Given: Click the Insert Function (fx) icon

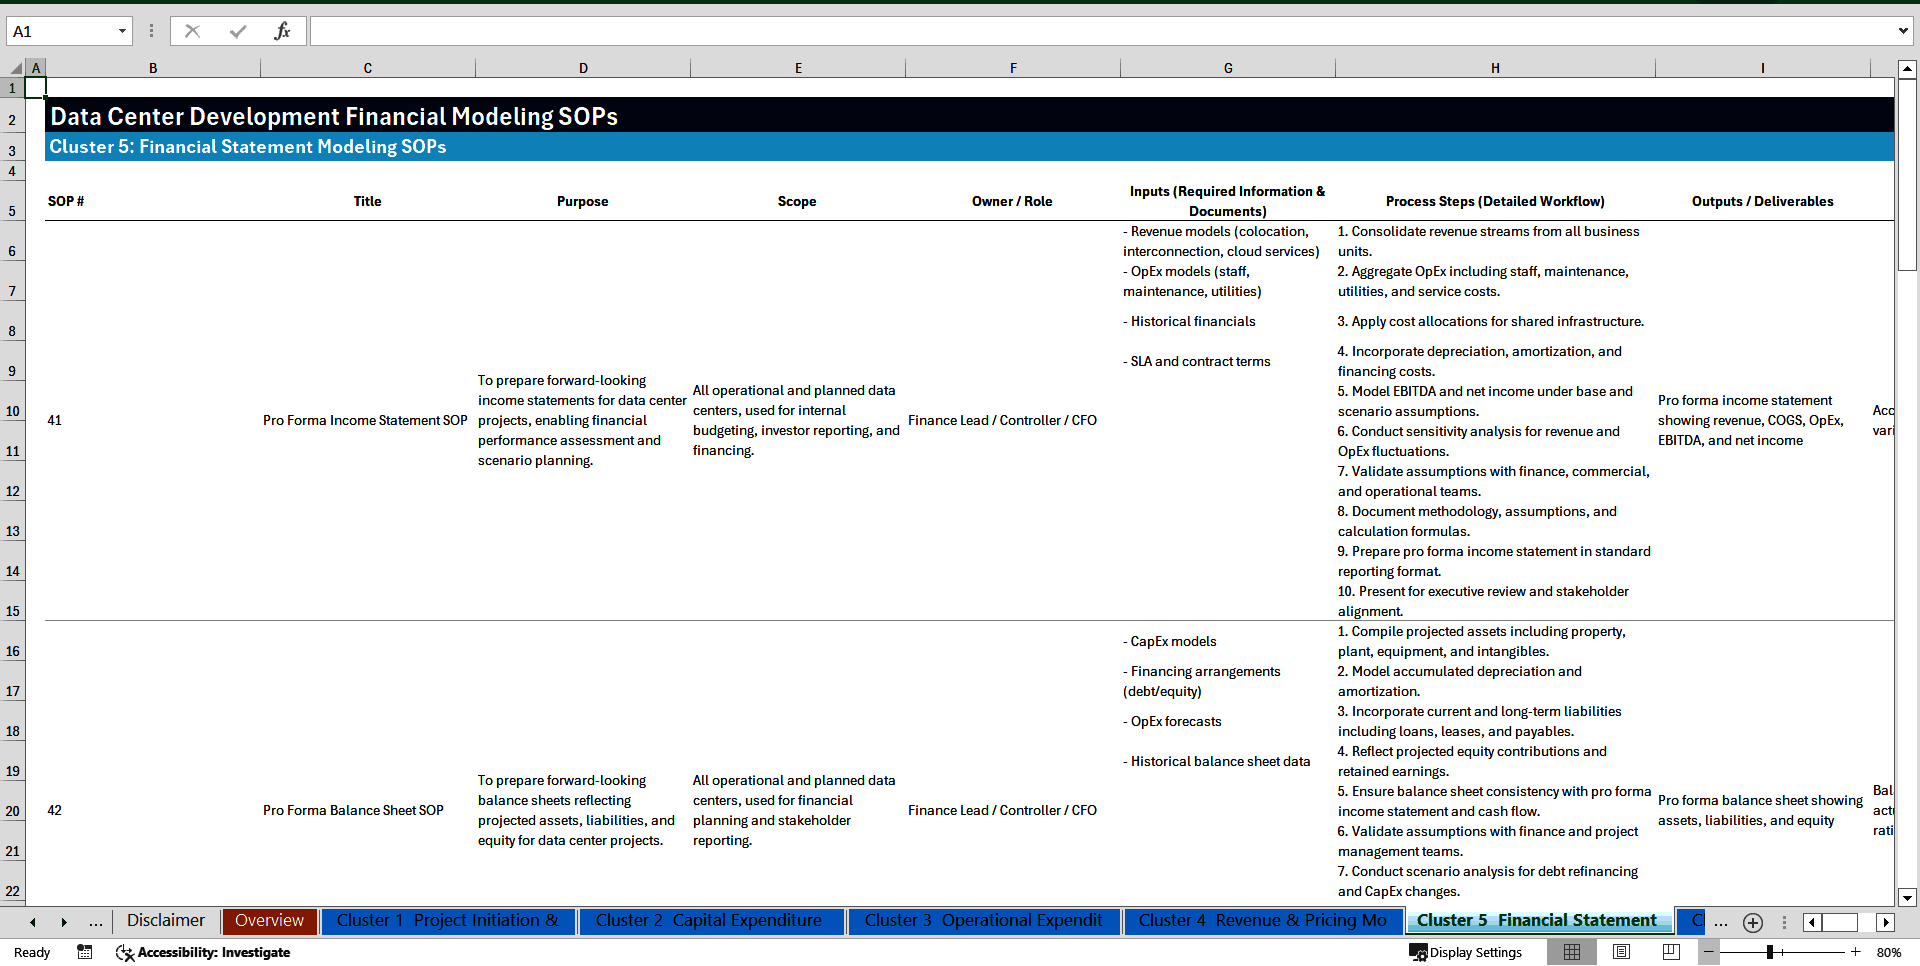Looking at the screenshot, I should click(x=283, y=30).
